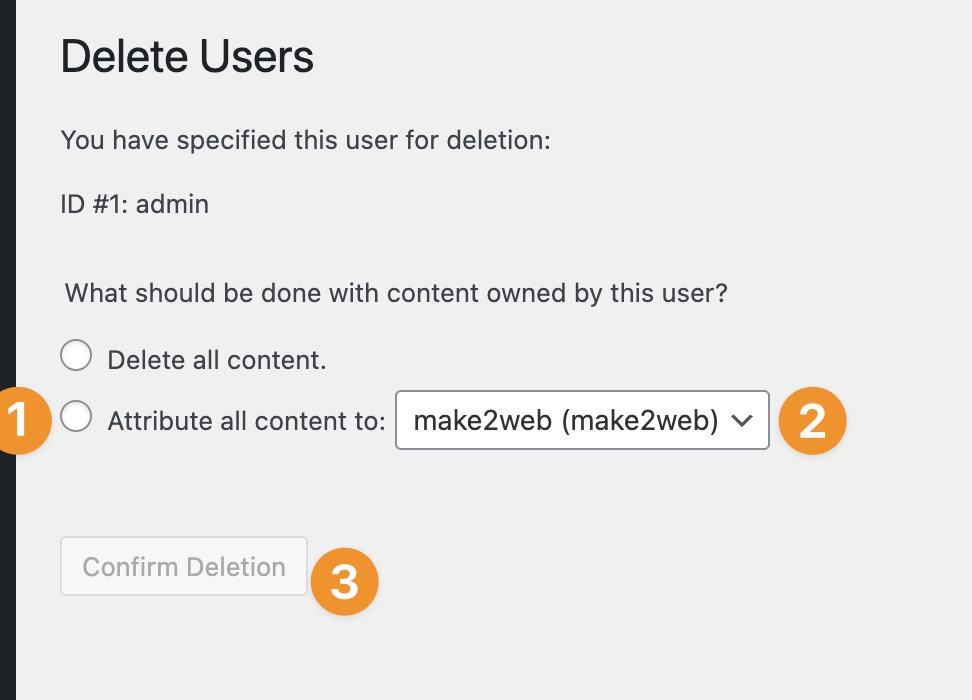This screenshot has height=700, width=972.
Task: Open the make2web user dropdown
Action: click(x=582, y=420)
